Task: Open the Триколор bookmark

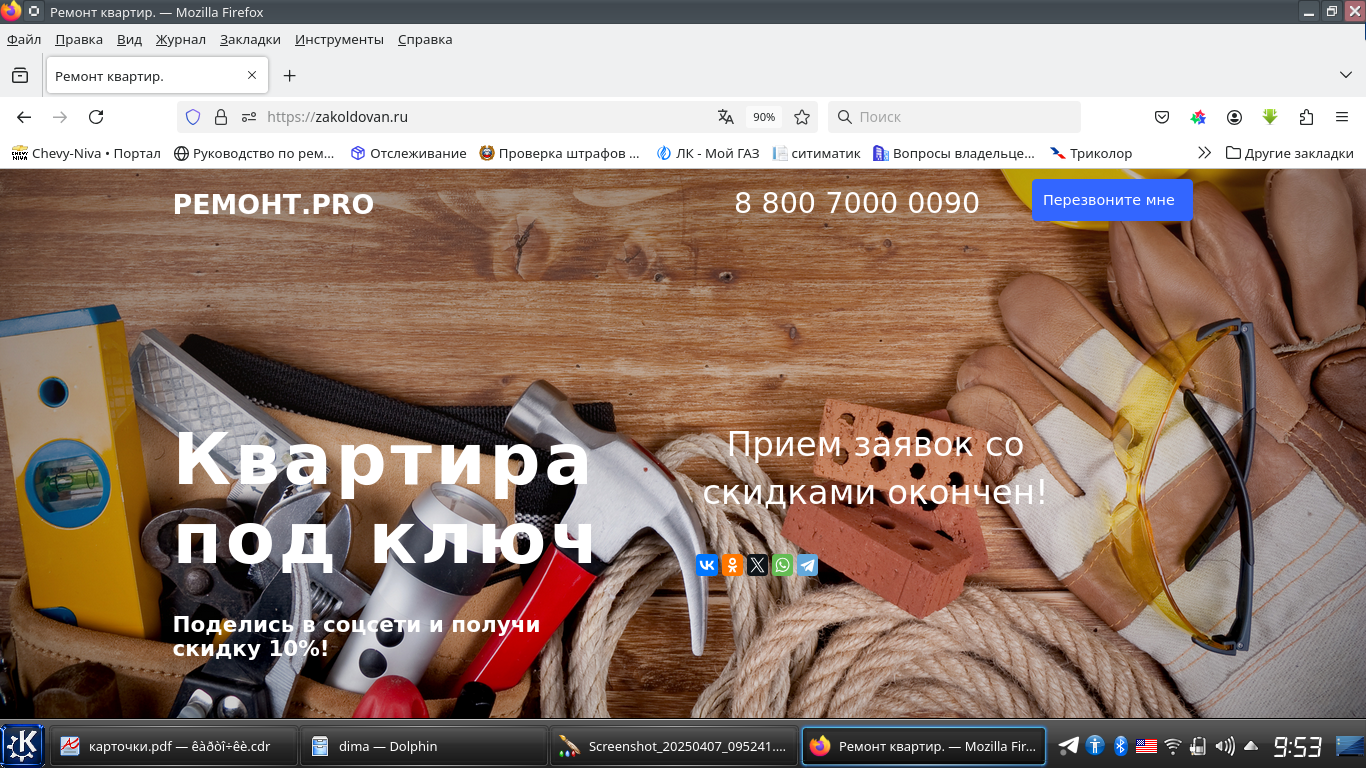Action: pos(1091,153)
